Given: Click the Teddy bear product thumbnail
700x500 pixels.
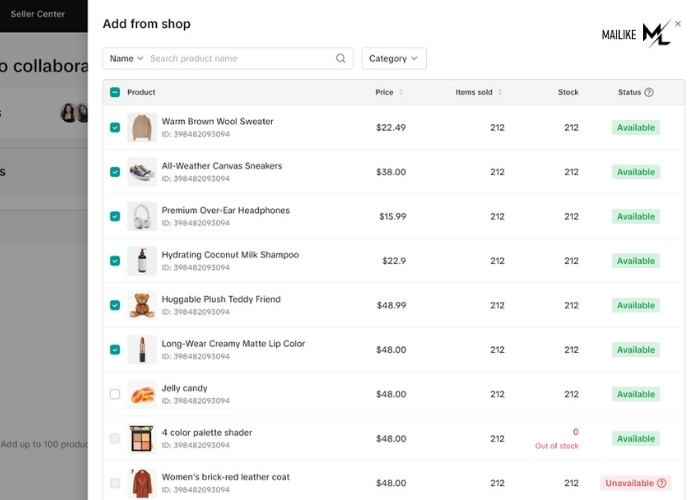Looking at the screenshot, I should tap(142, 305).
